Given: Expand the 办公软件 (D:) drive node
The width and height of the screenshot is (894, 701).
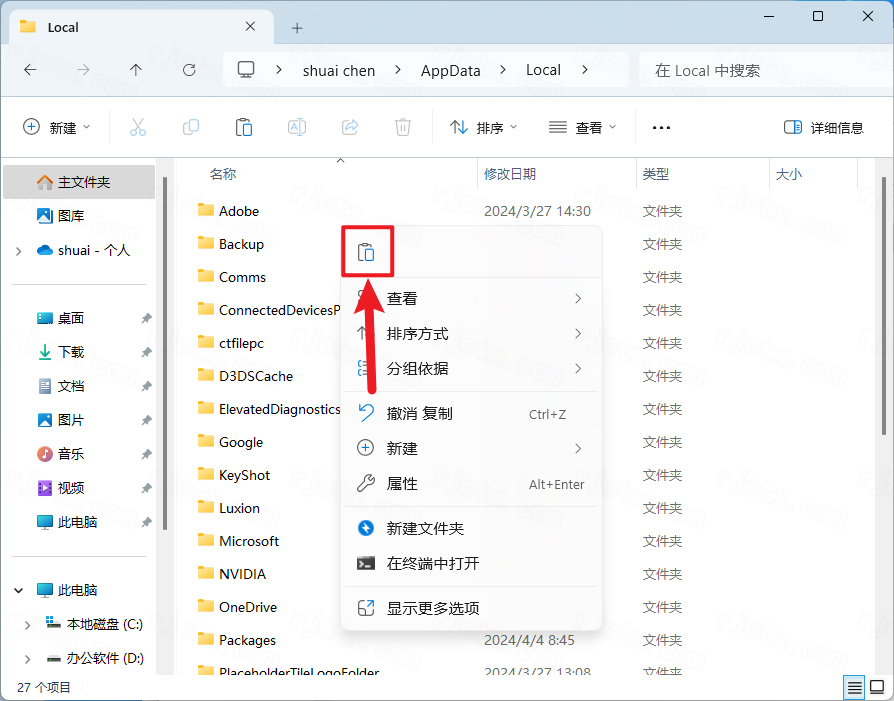Looking at the screenshot, I should coord(27,659).
